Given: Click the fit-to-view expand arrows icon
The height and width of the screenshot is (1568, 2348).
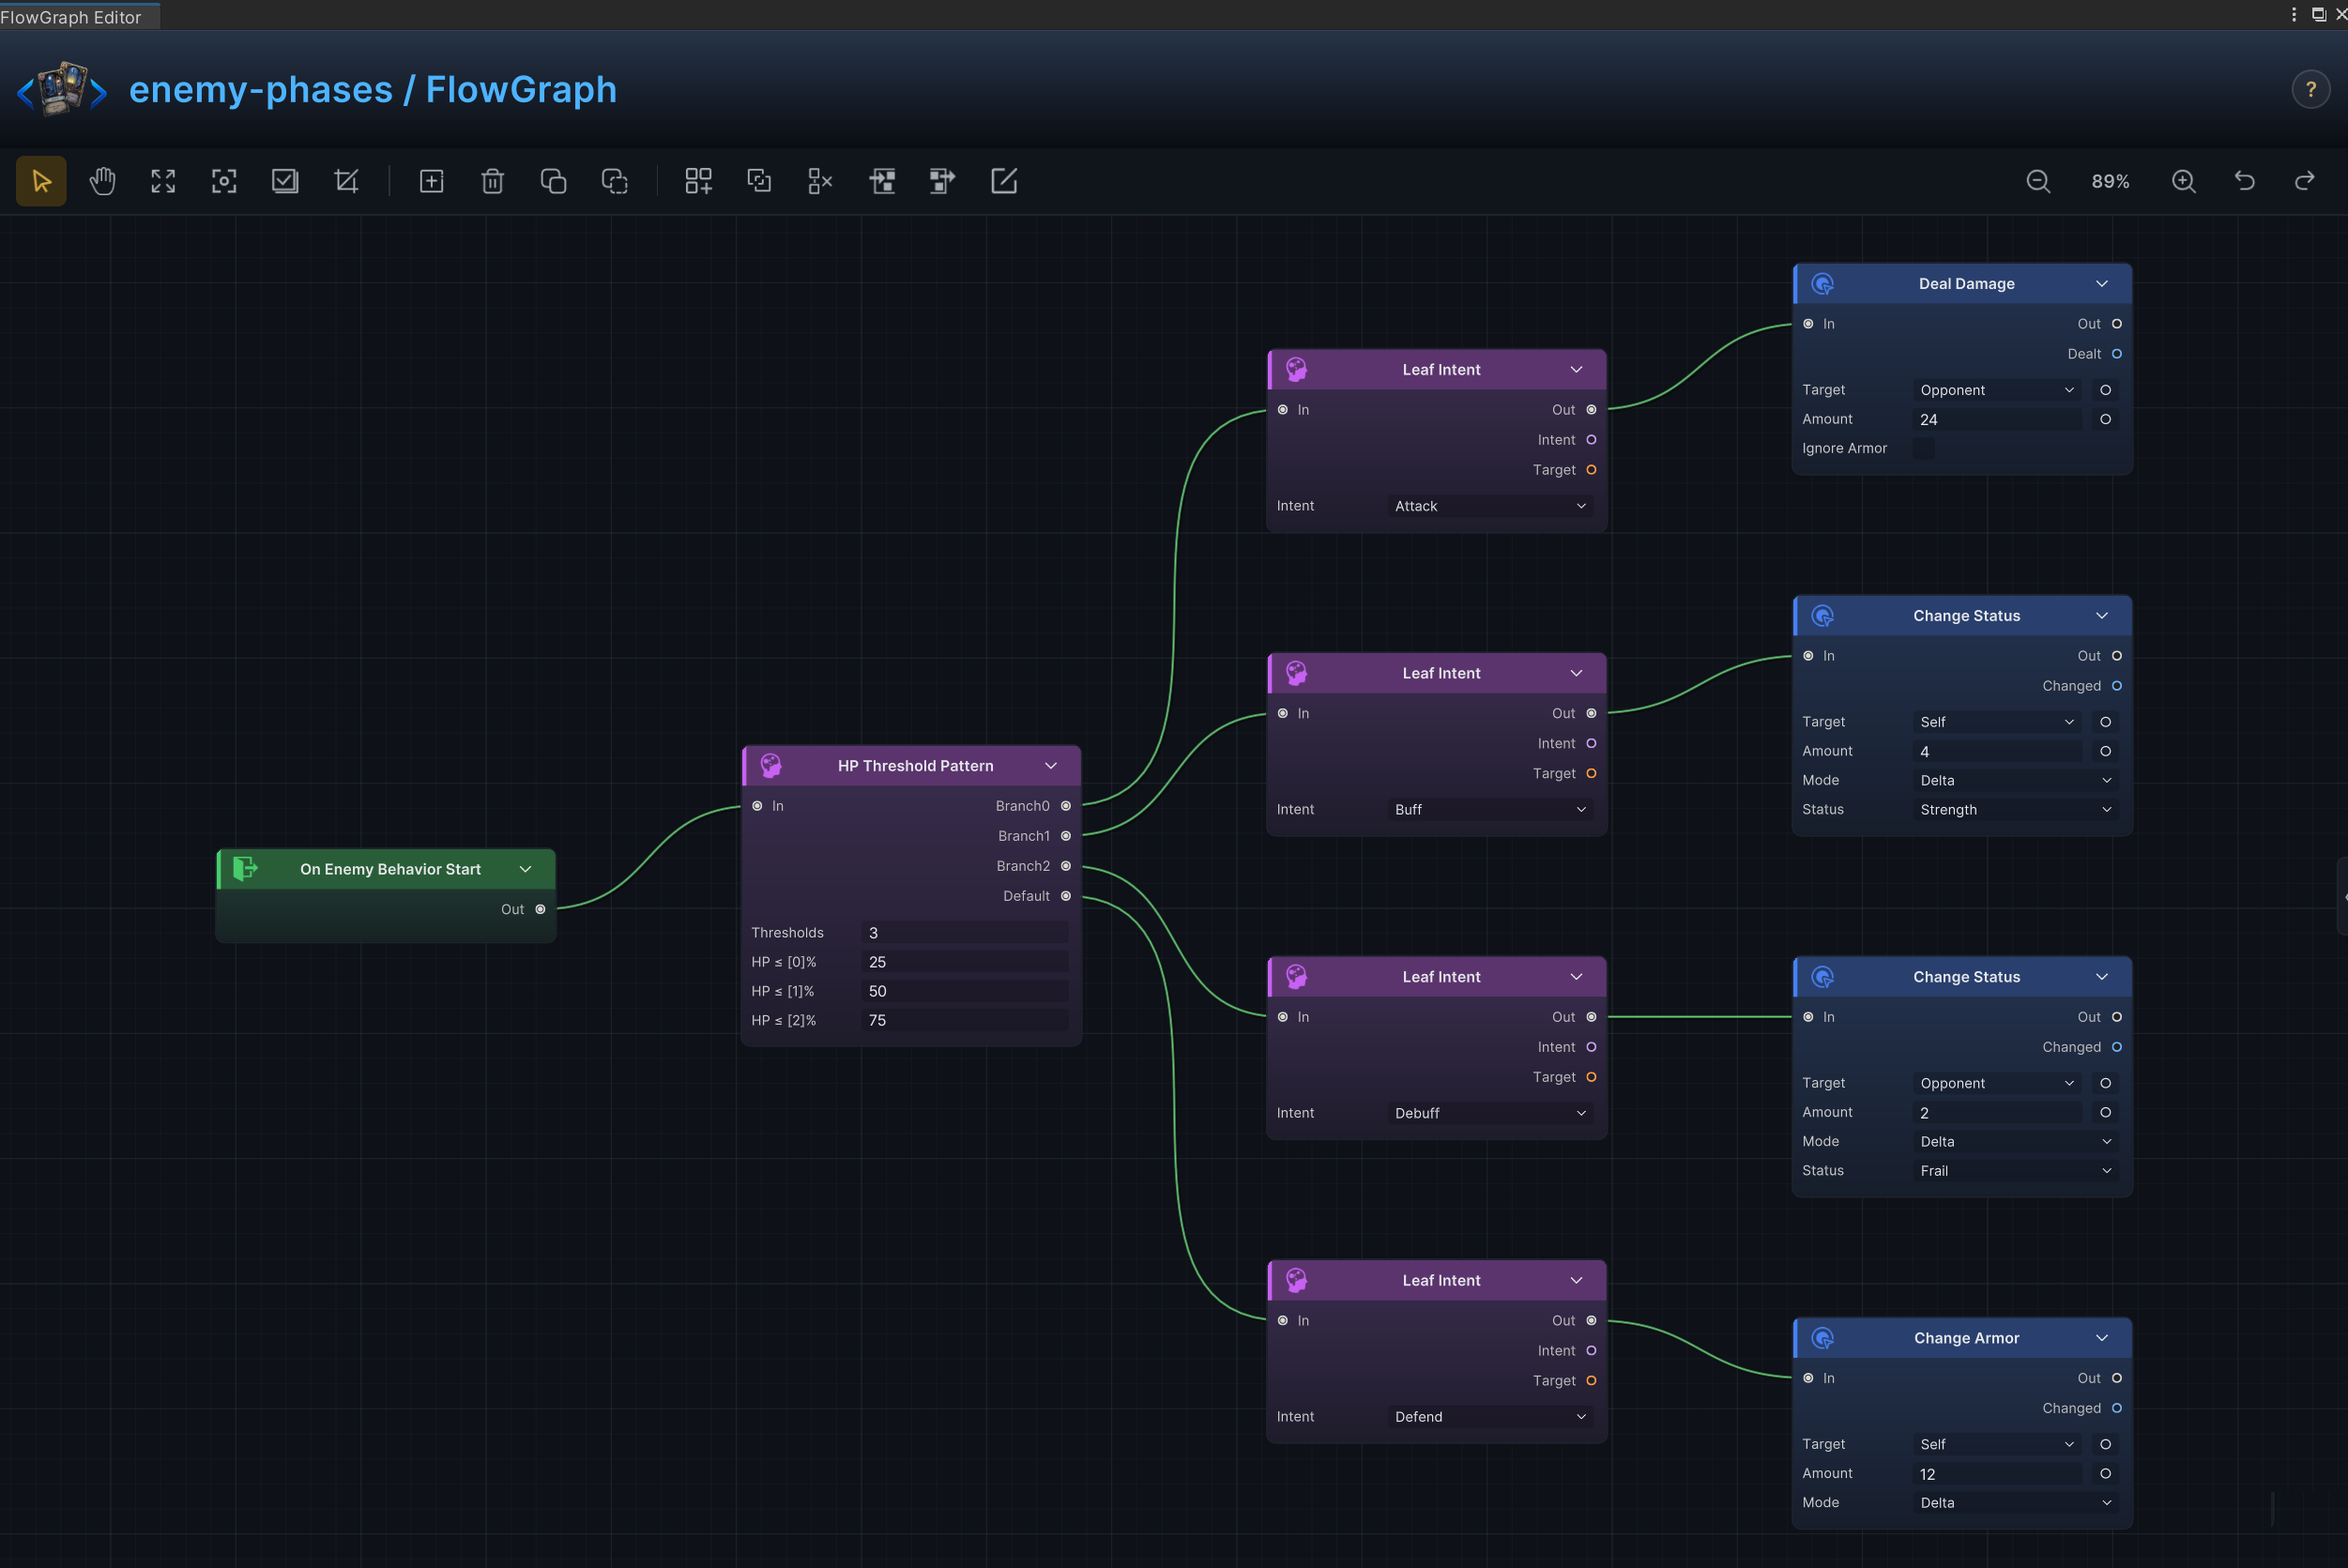Looking at the screenshot, I should [163, 181].
